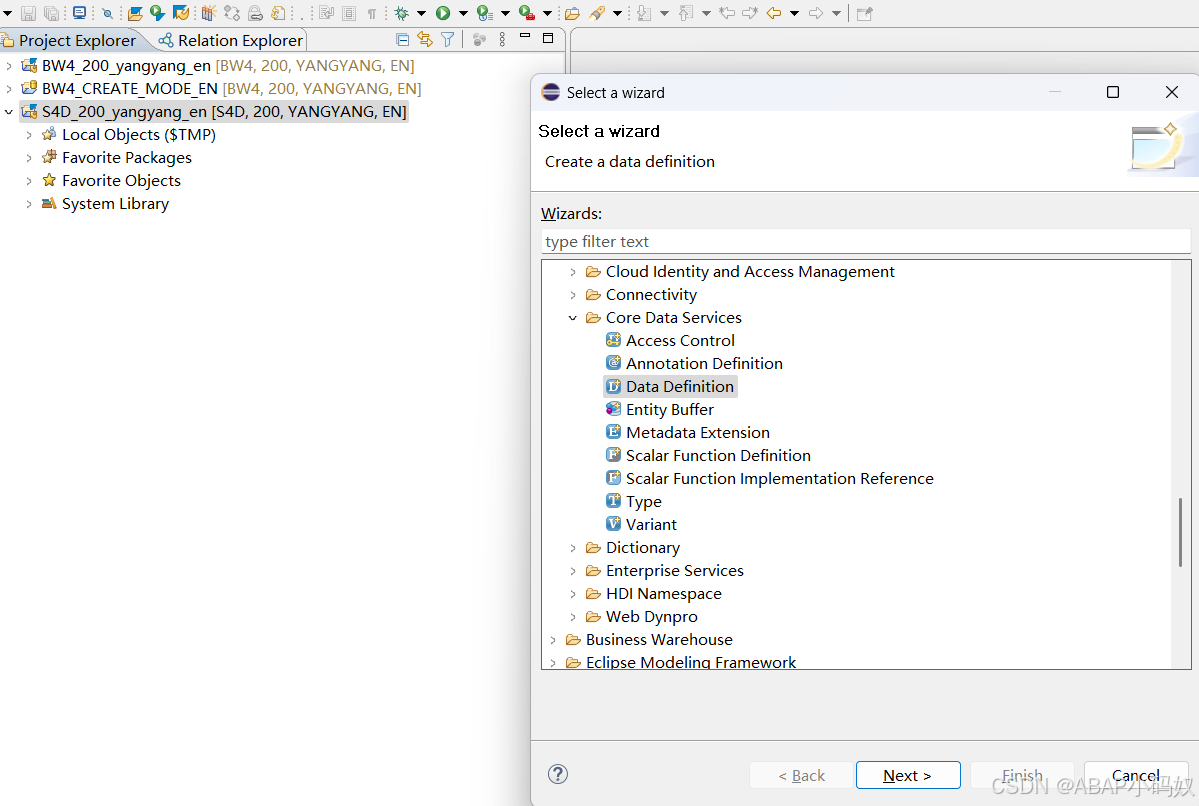Expand the Dictionary wizard folder

click(573, 548)
